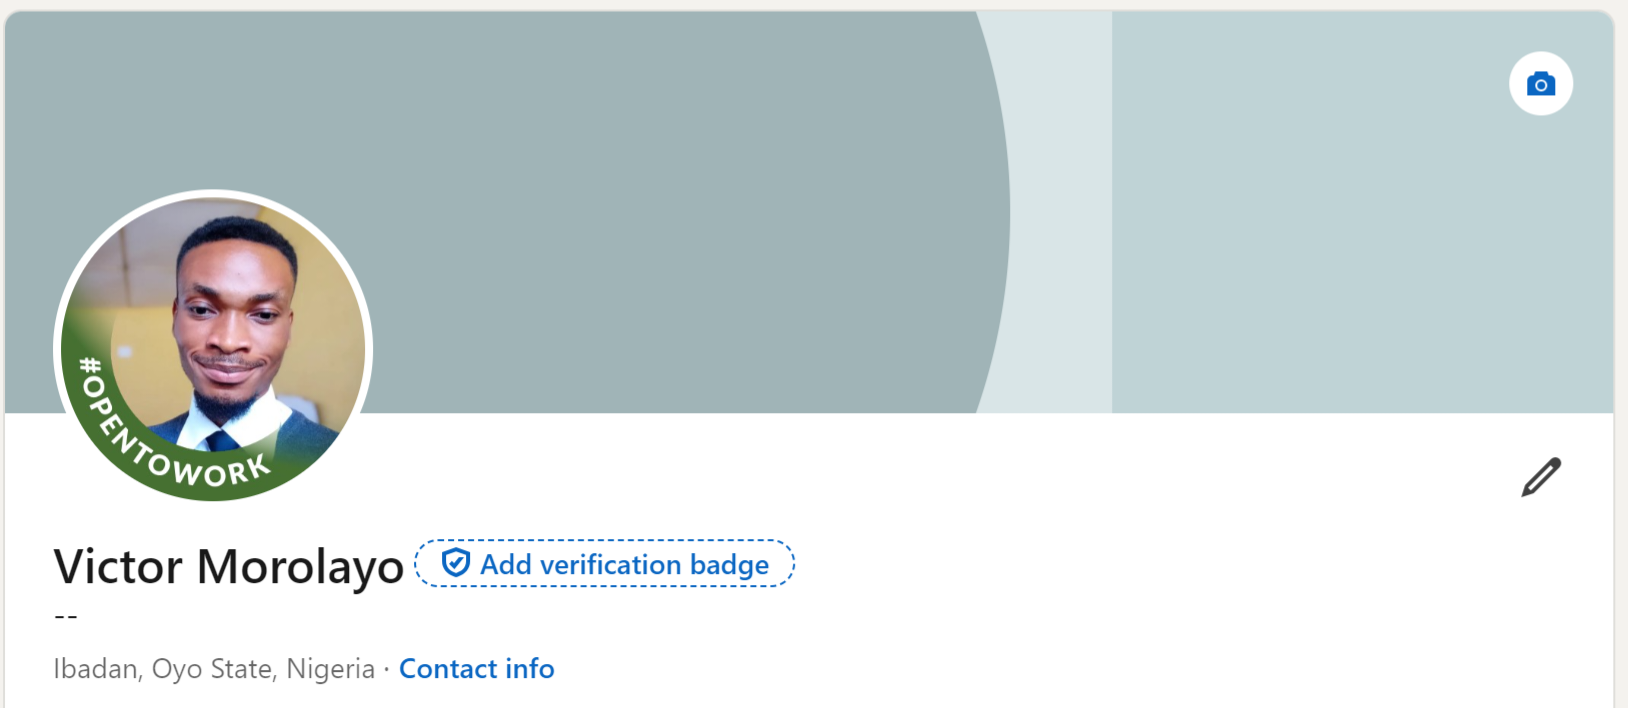
Task: Click the name Victor Morolayo
Action: click(x=229, y=566)
